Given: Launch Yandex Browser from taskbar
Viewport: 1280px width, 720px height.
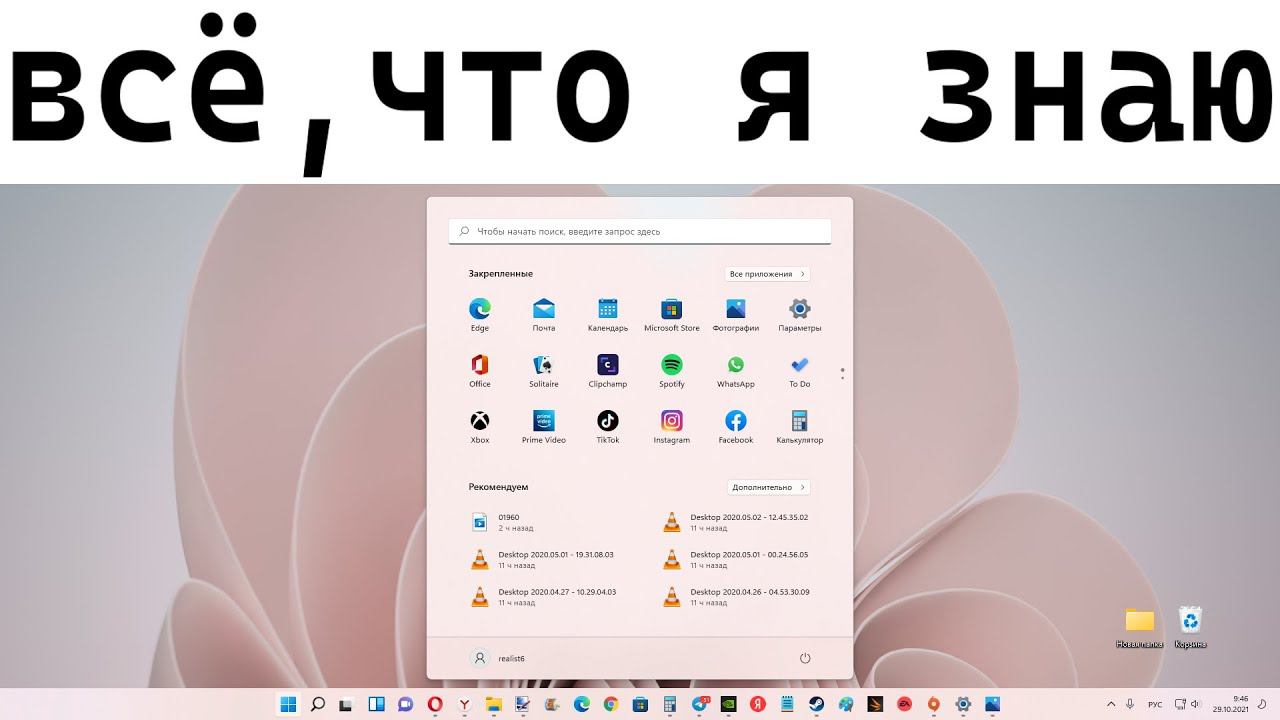Looking at the screenshot, I should pos(465,704).
